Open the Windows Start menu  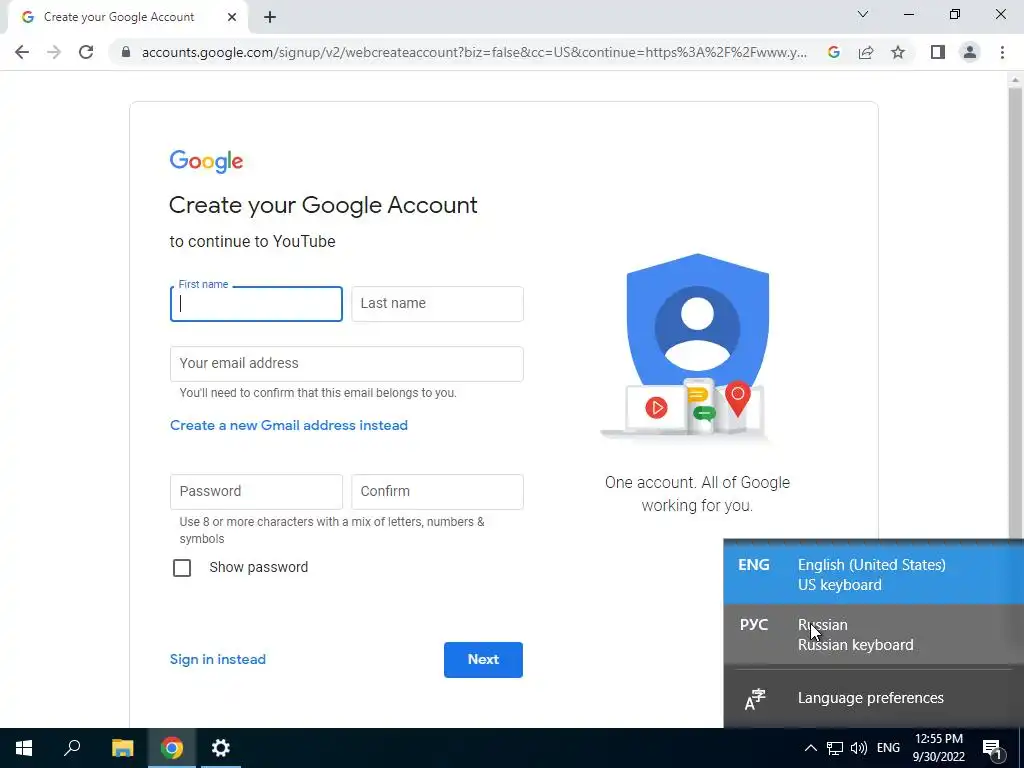pyautogui.click(x=24, y=748)
